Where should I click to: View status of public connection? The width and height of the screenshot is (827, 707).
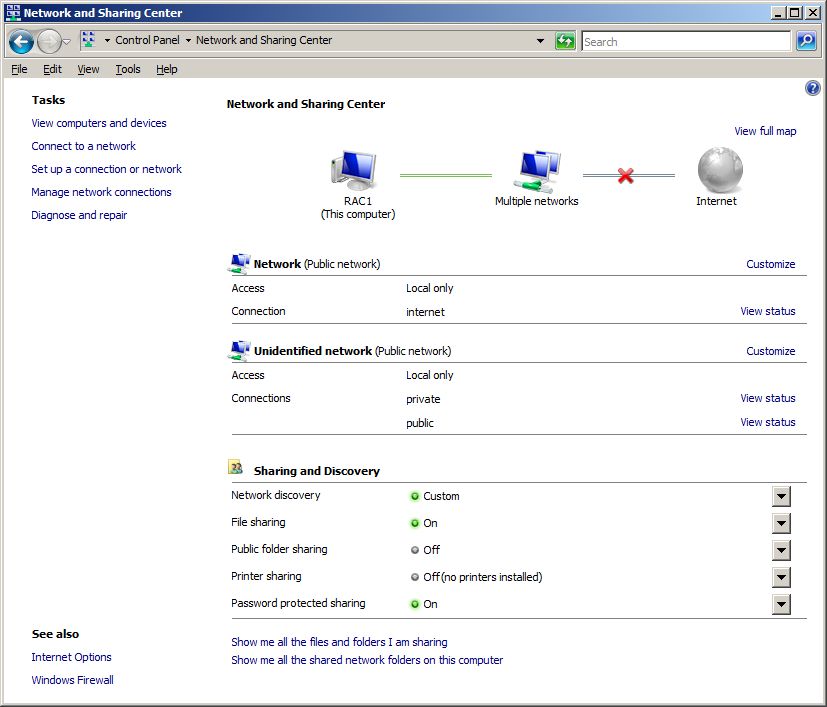point(767,422)
